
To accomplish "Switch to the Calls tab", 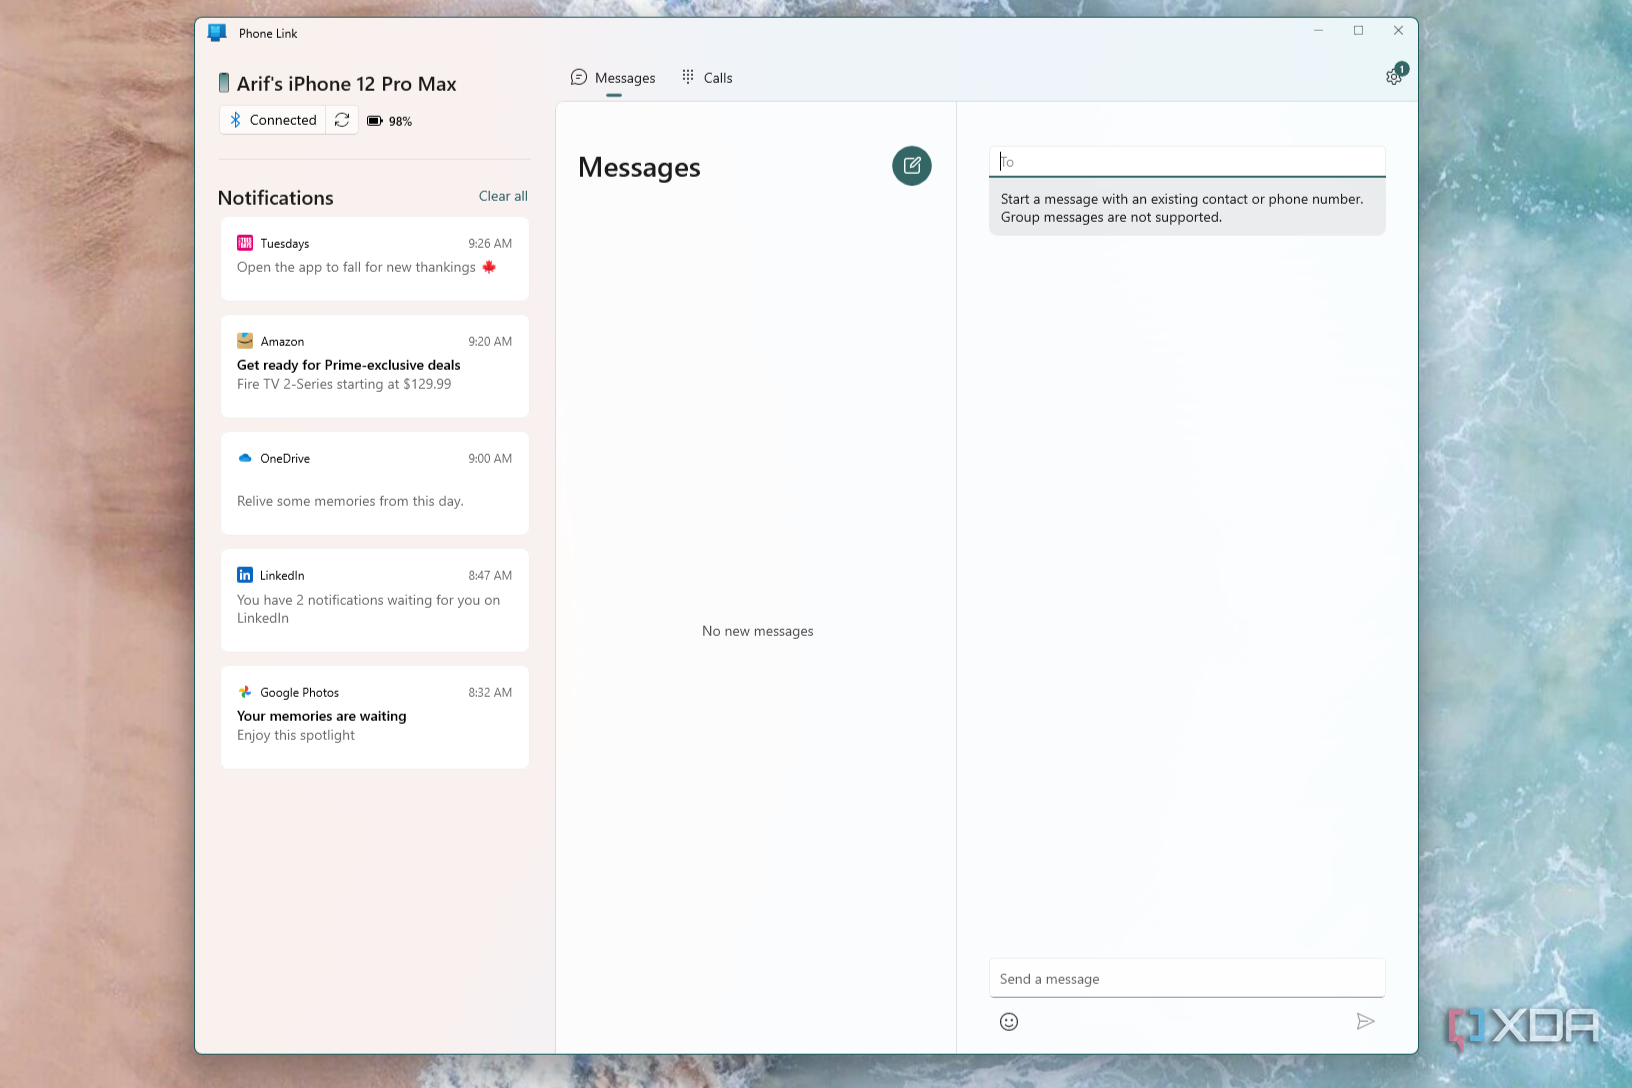I will (x=707, y=77).
